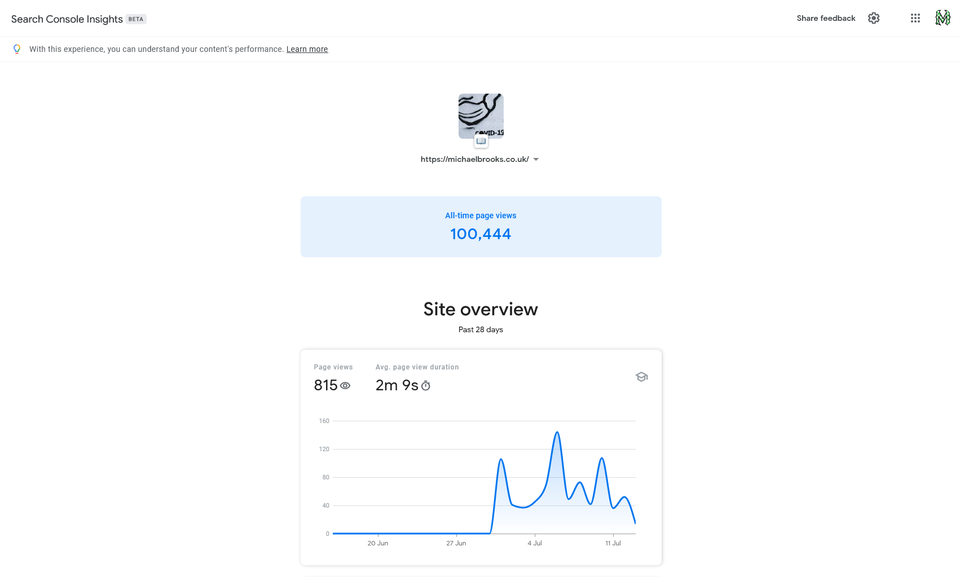Click the profile avatar icon

[941, 17]
